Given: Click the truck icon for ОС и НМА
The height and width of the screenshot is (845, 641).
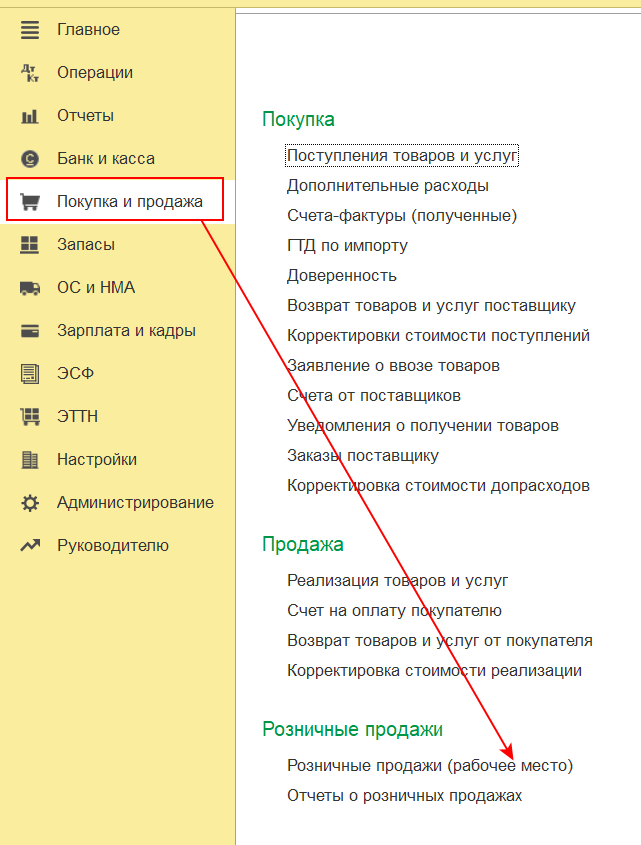Looking at the screenshot, I should click(x=30, y=288).
